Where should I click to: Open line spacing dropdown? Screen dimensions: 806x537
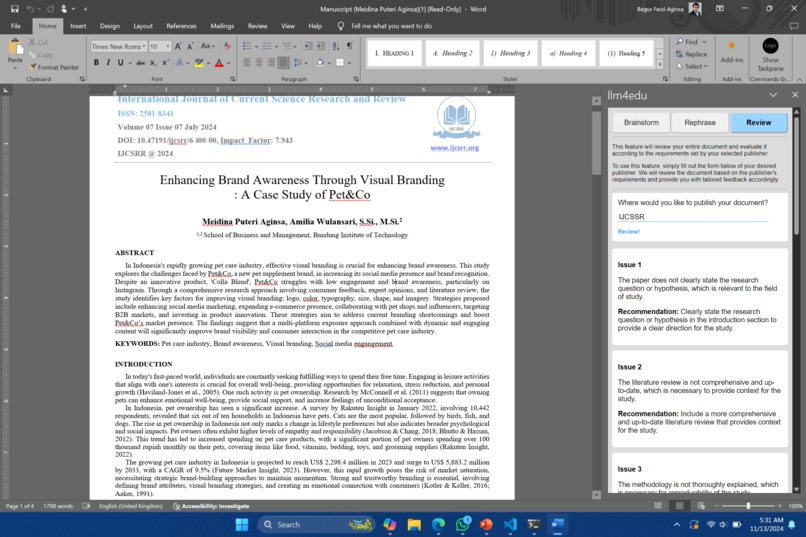point(300,63)
